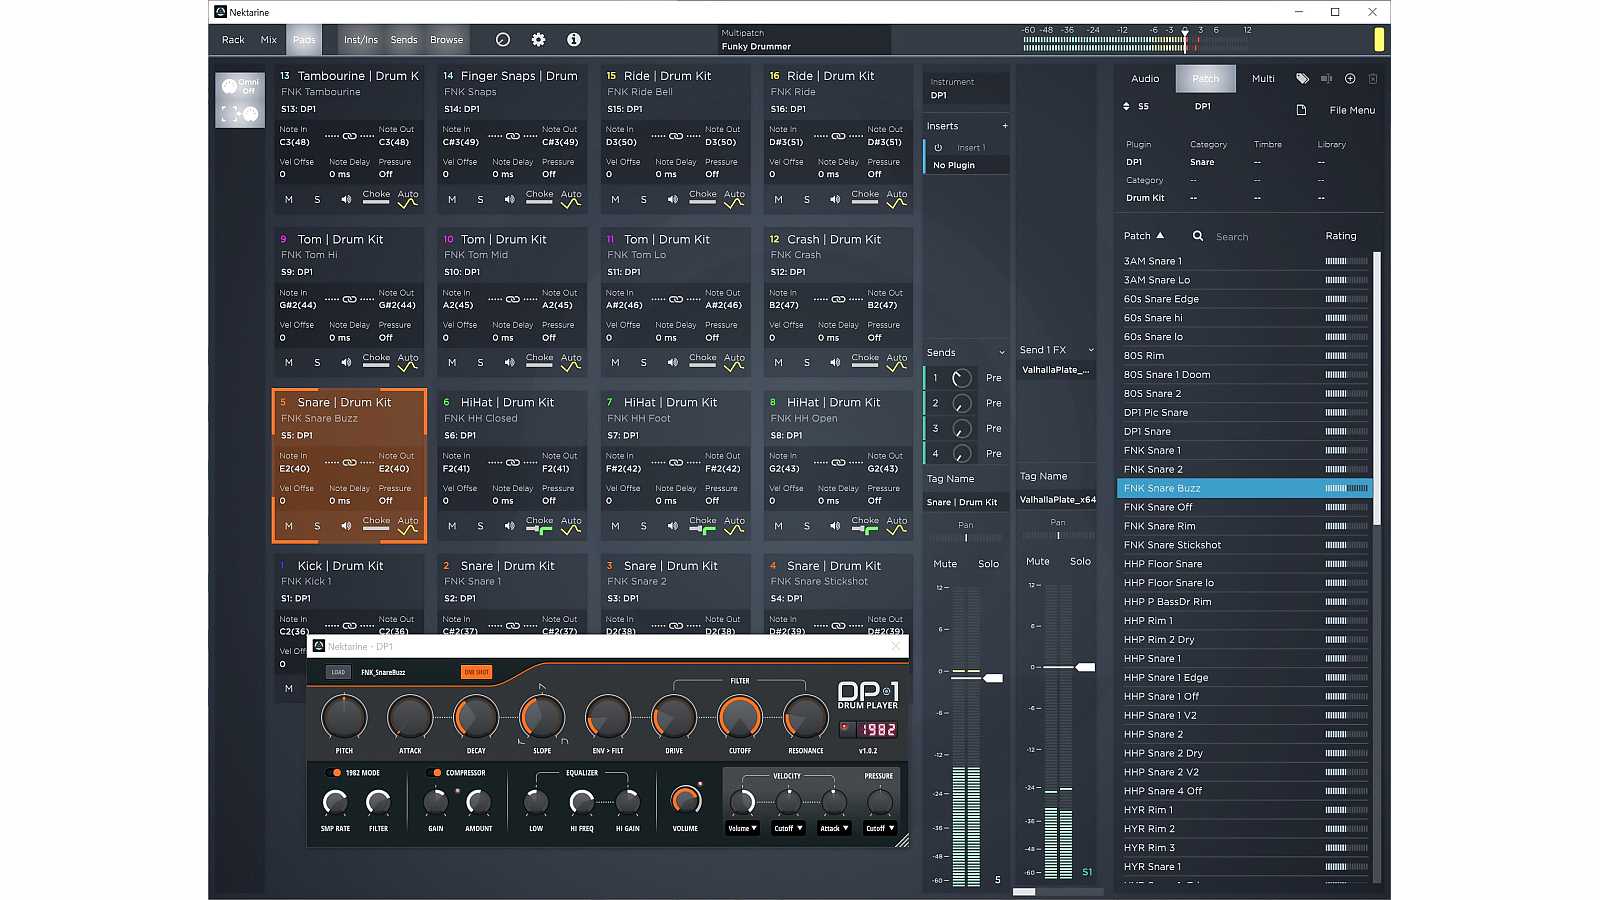The height and width of the screenshot is (900, 1600).
Task: Mute pad 5 Snare with M
Action: [x=289, y=526]
